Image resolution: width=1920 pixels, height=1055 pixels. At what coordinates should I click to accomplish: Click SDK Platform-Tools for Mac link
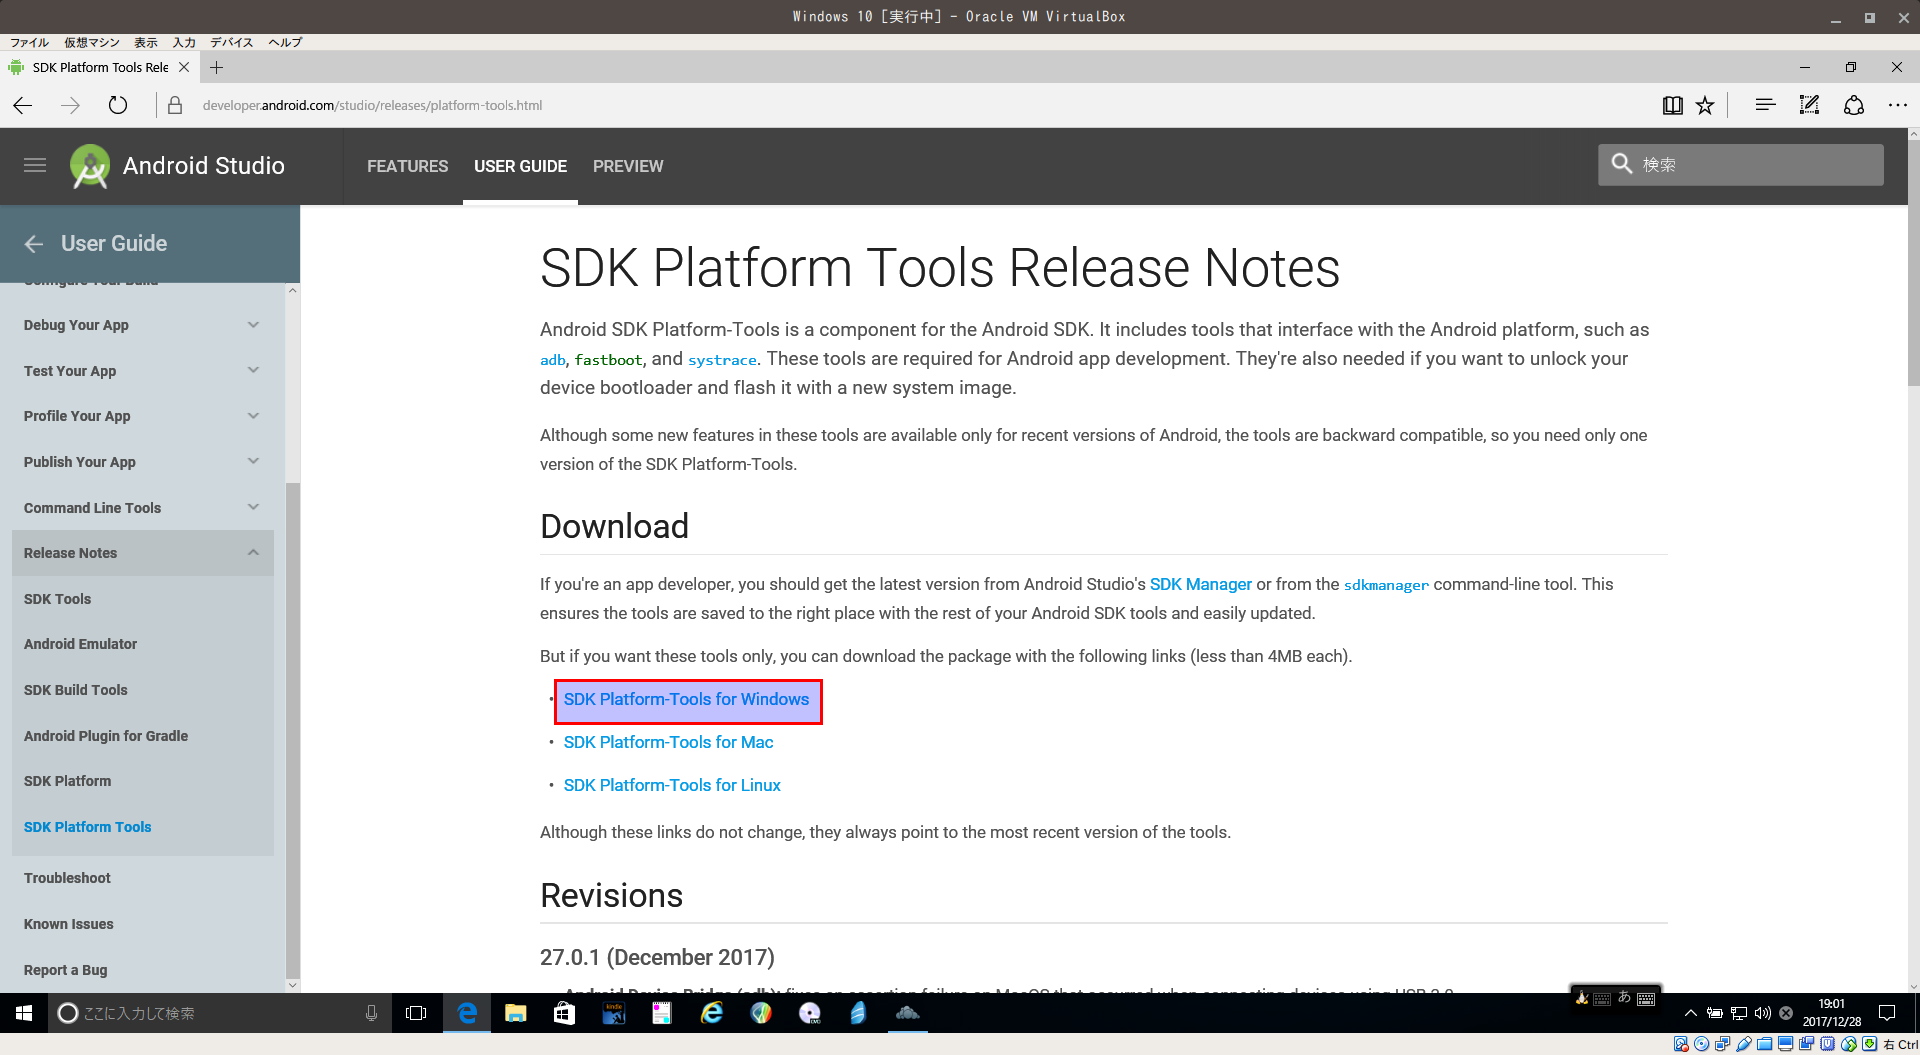(x=668, y=742)
